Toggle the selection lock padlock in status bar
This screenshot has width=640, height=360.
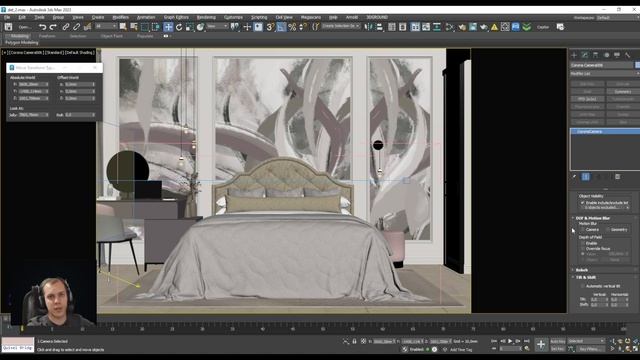click(354, 341)
